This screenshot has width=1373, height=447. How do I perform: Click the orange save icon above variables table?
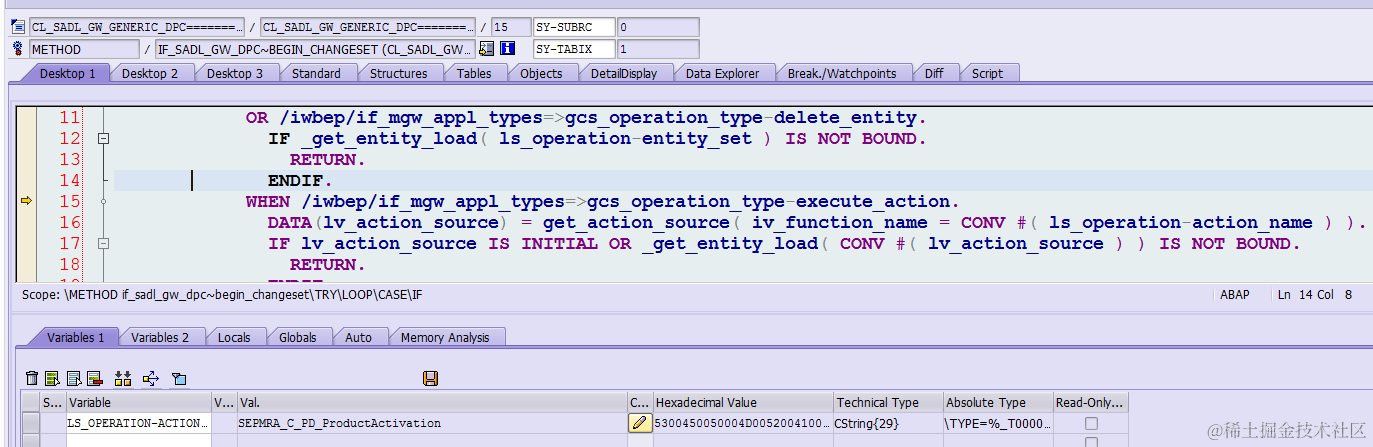pyautogui.click(x=431, y=378)
